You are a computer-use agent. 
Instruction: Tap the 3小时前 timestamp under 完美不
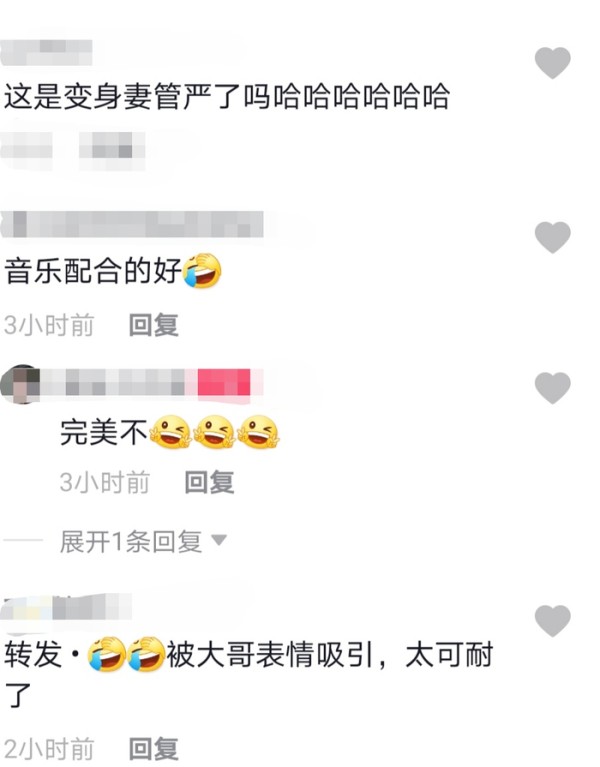pyautogui.click(x=105, y=482)
